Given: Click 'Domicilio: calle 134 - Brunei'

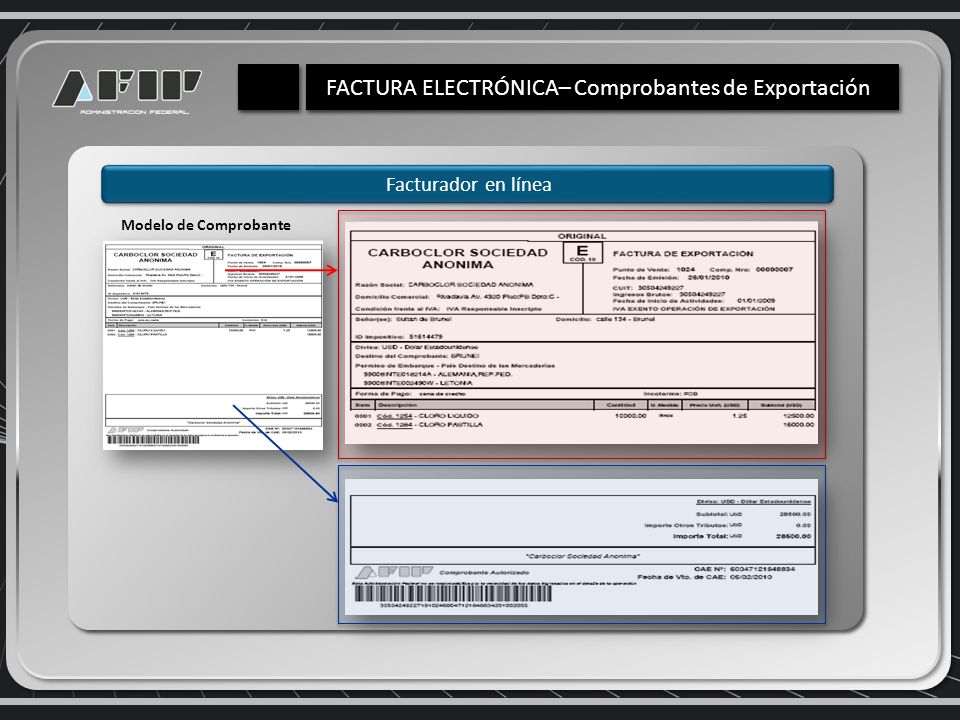Looking at the screenshot, I should pos(605,320).
